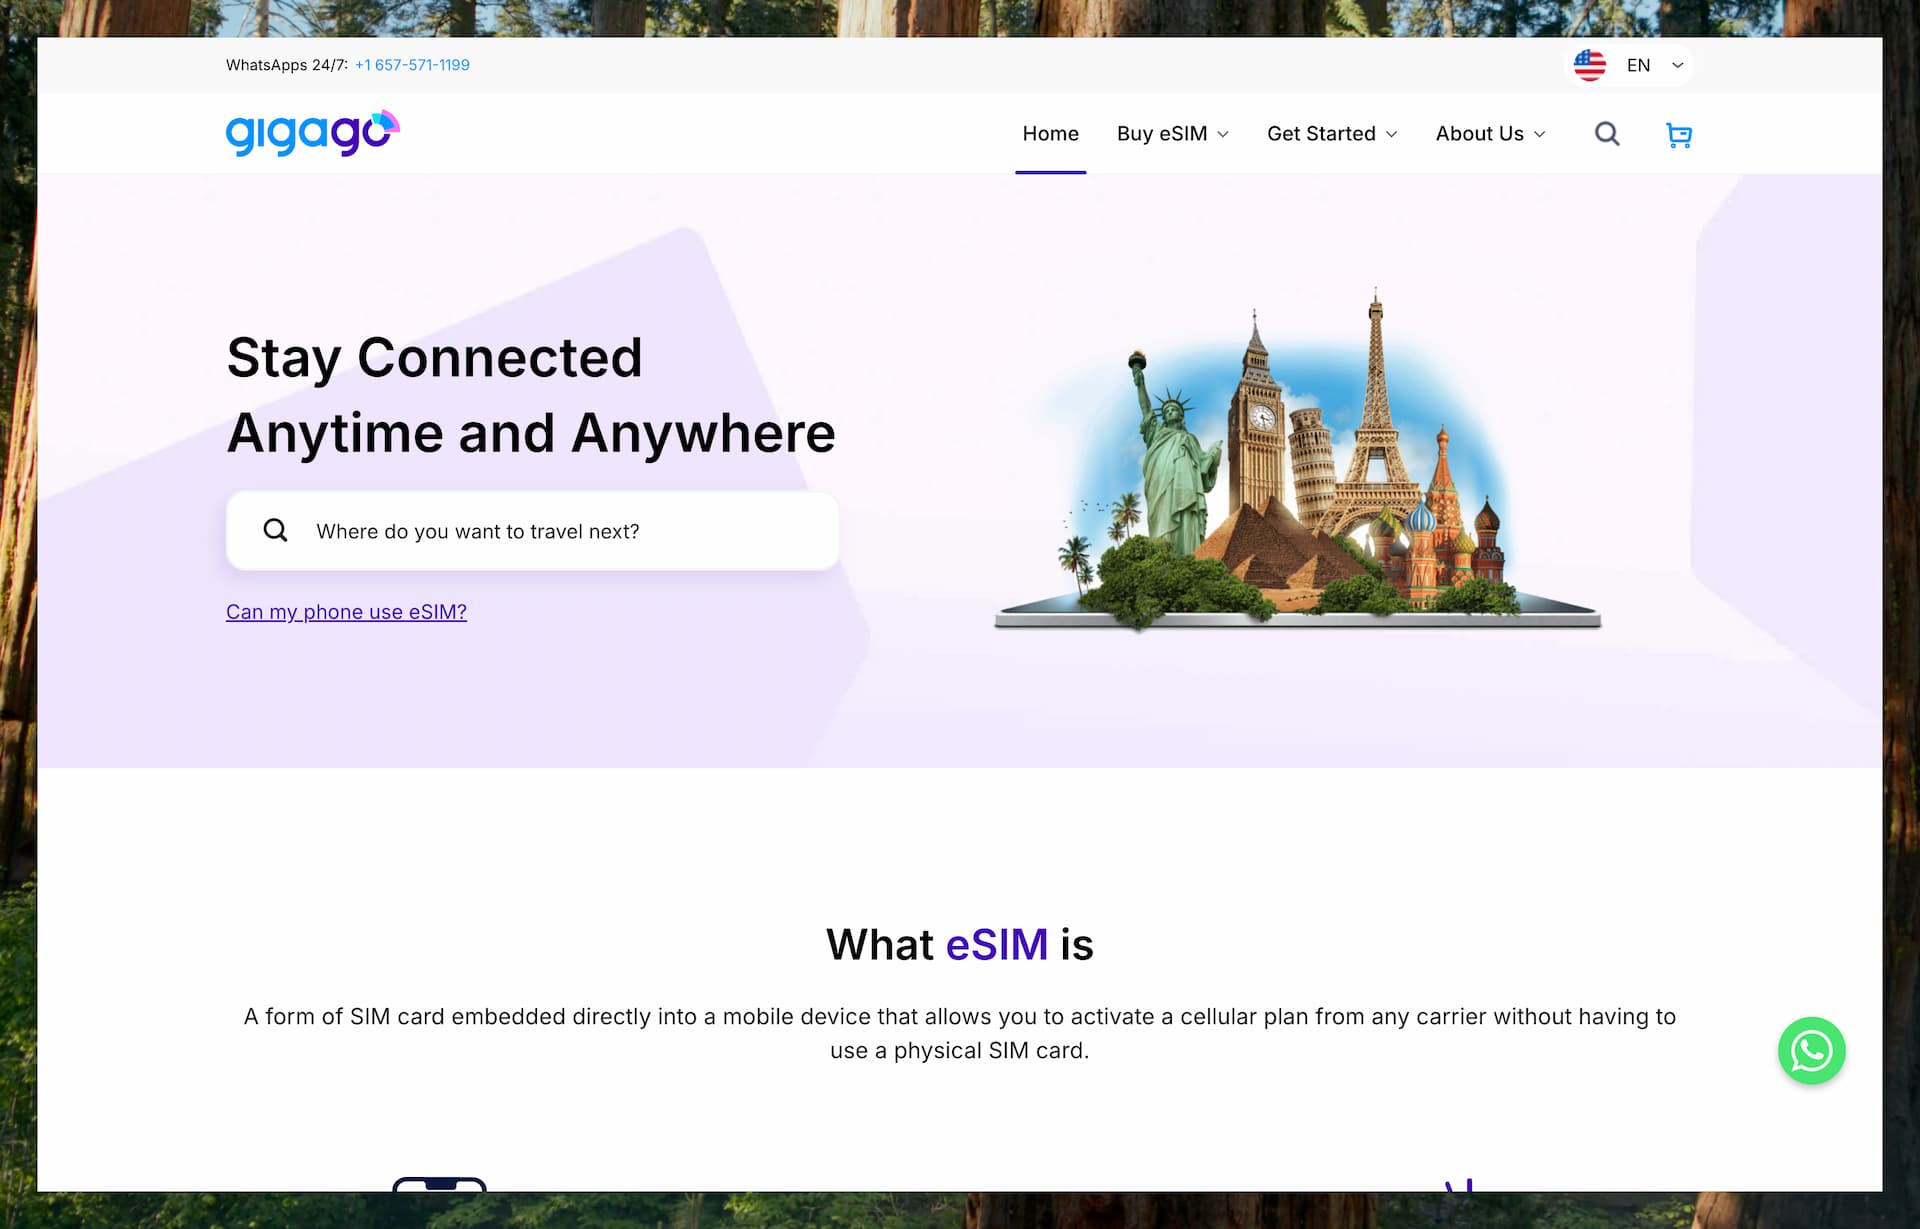Select the Buy eSIM menu item

point(1173,133)
